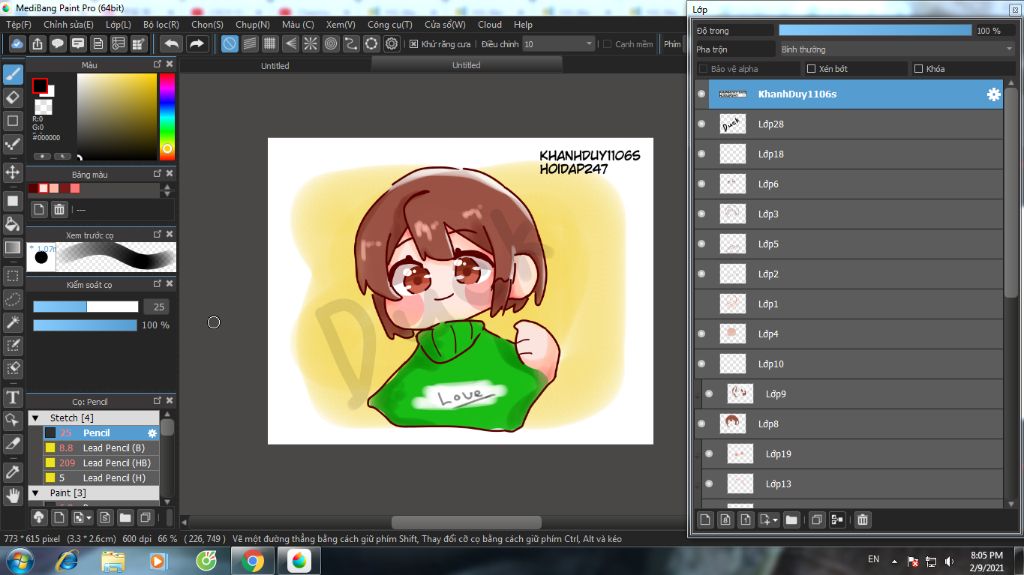The width and height of the screenshot is (1024, 575).
Task: Select the Text tool
Action: click(x=12, y=397)
